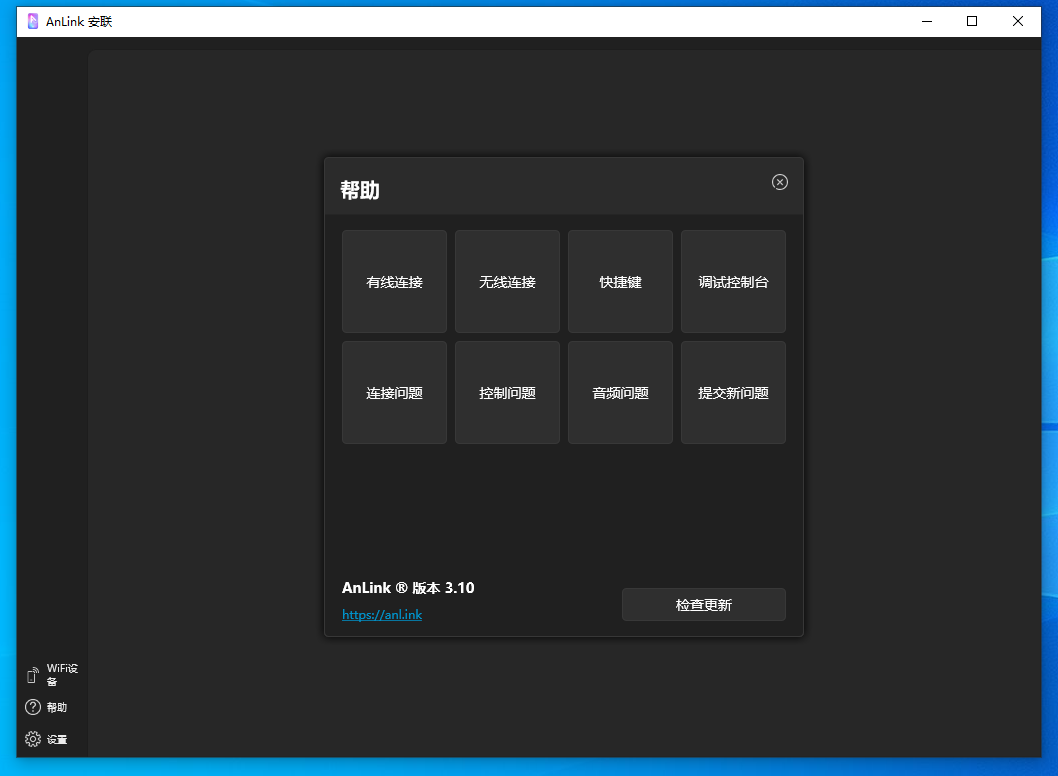Click the WiFi设备 phone icon in sidebar
This screenshot has height=776, width=1058.
[x=32, y=675]
